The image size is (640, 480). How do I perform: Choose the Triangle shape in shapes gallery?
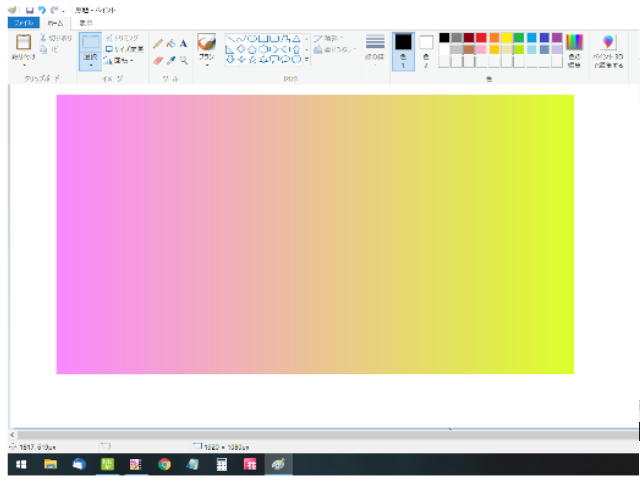pos(296,39)
